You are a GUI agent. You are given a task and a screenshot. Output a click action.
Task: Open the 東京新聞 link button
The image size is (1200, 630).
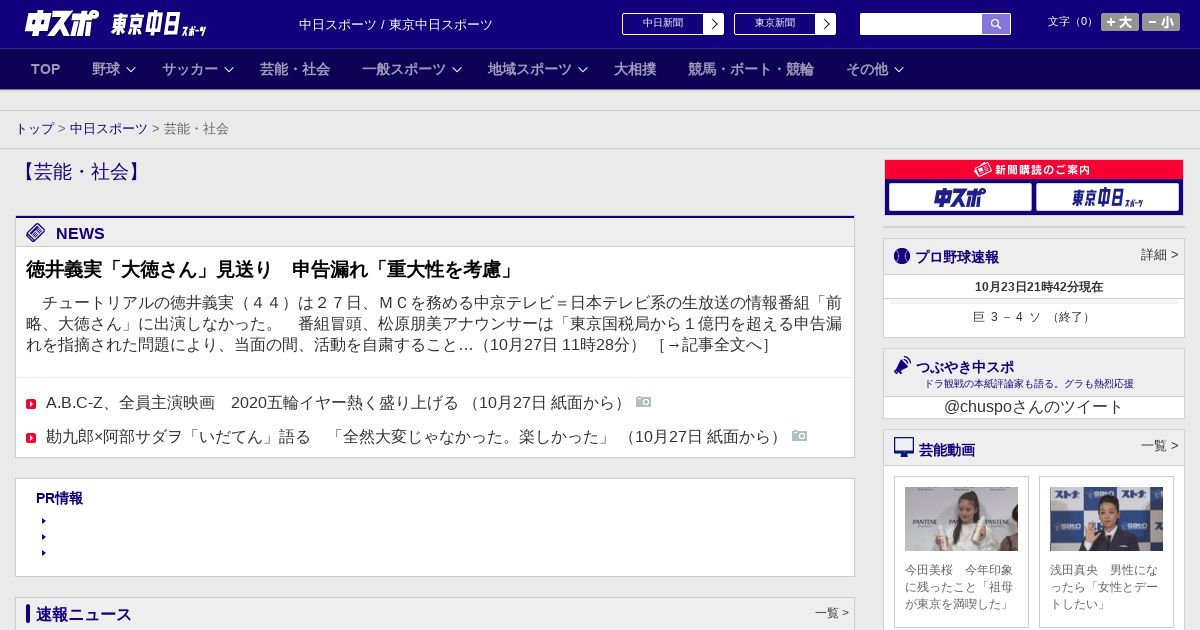pos(775,24)
